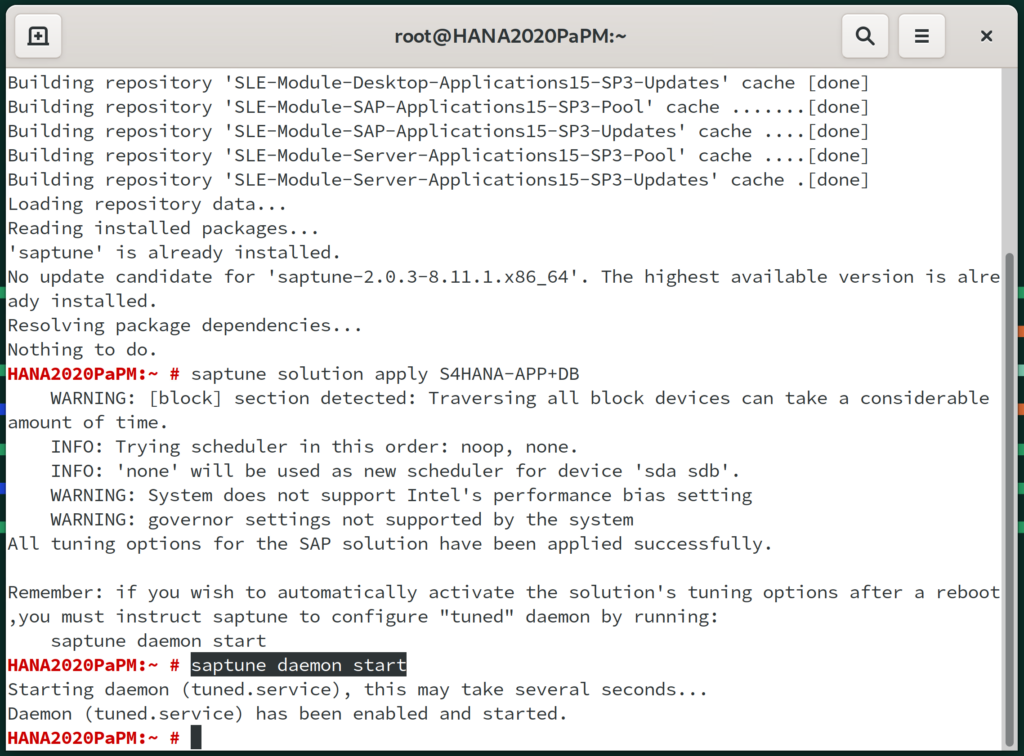The image size is (1024, 756).
Task: Click the highlighted saptune daemon start command
Action: click(x=298, y=665)
